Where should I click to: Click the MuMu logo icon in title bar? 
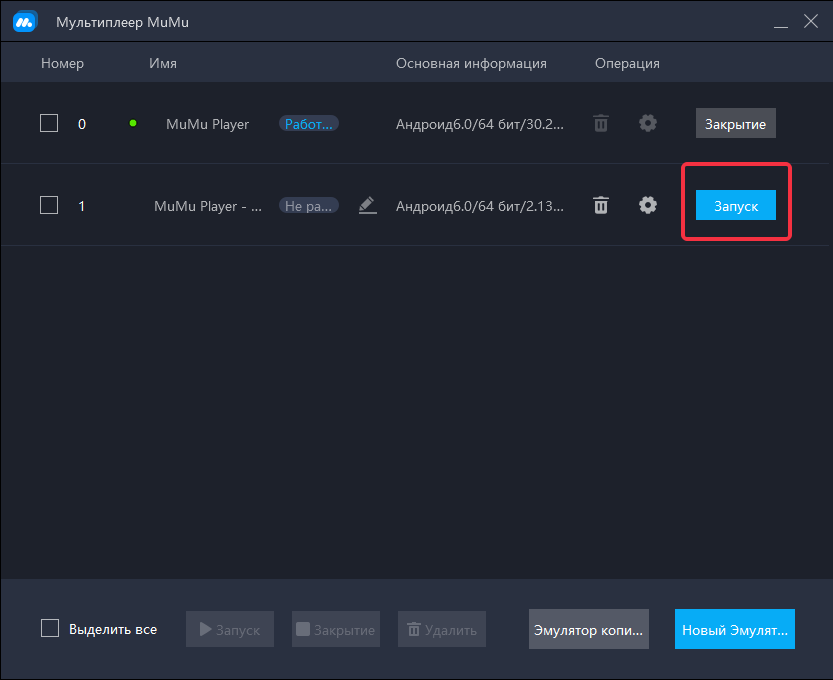24,22
